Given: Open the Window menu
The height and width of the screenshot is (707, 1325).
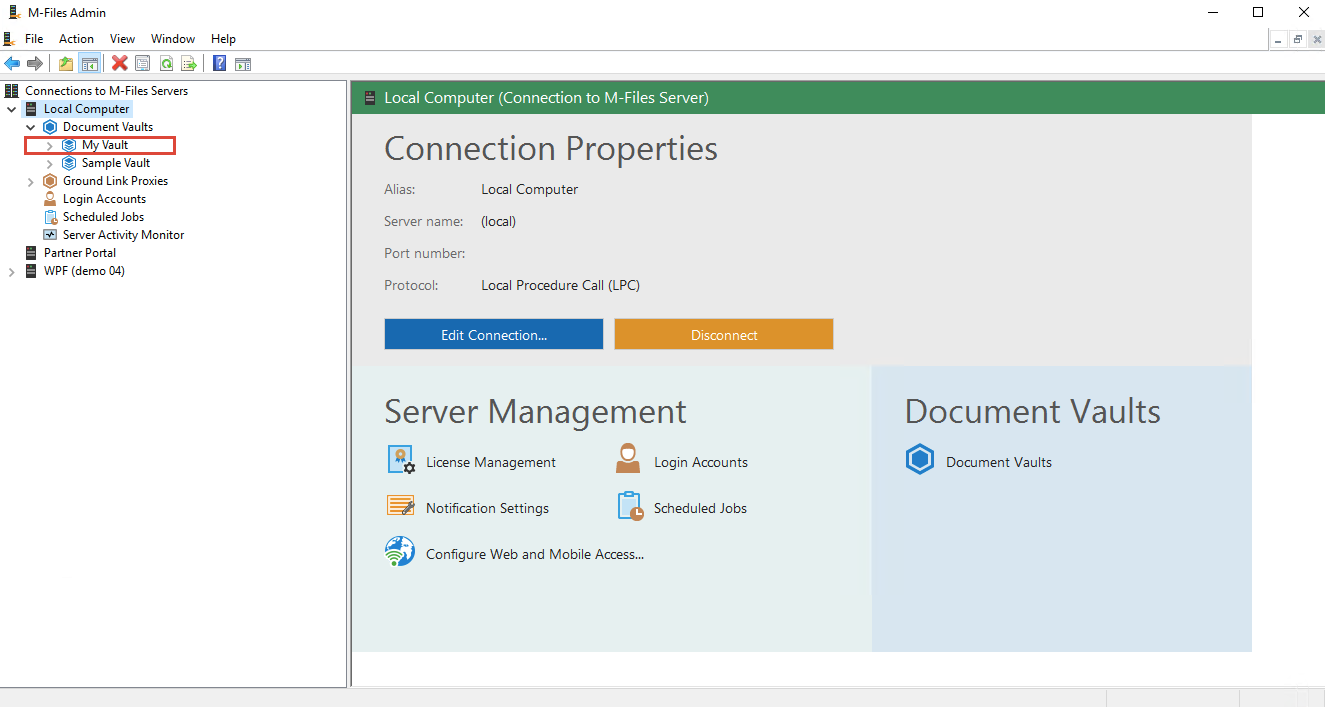Looking at the screenshot, I should pyautogui.click(x=173, y=39).
